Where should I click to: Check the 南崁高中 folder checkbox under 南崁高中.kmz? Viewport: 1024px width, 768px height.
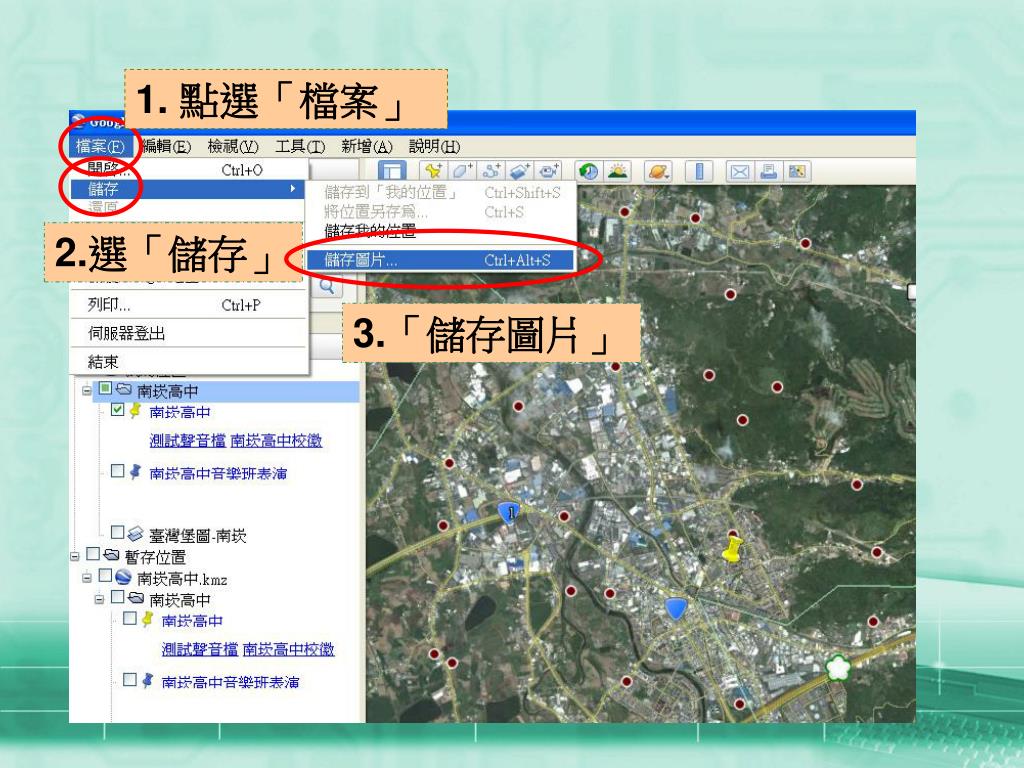[x=118, y=596]
